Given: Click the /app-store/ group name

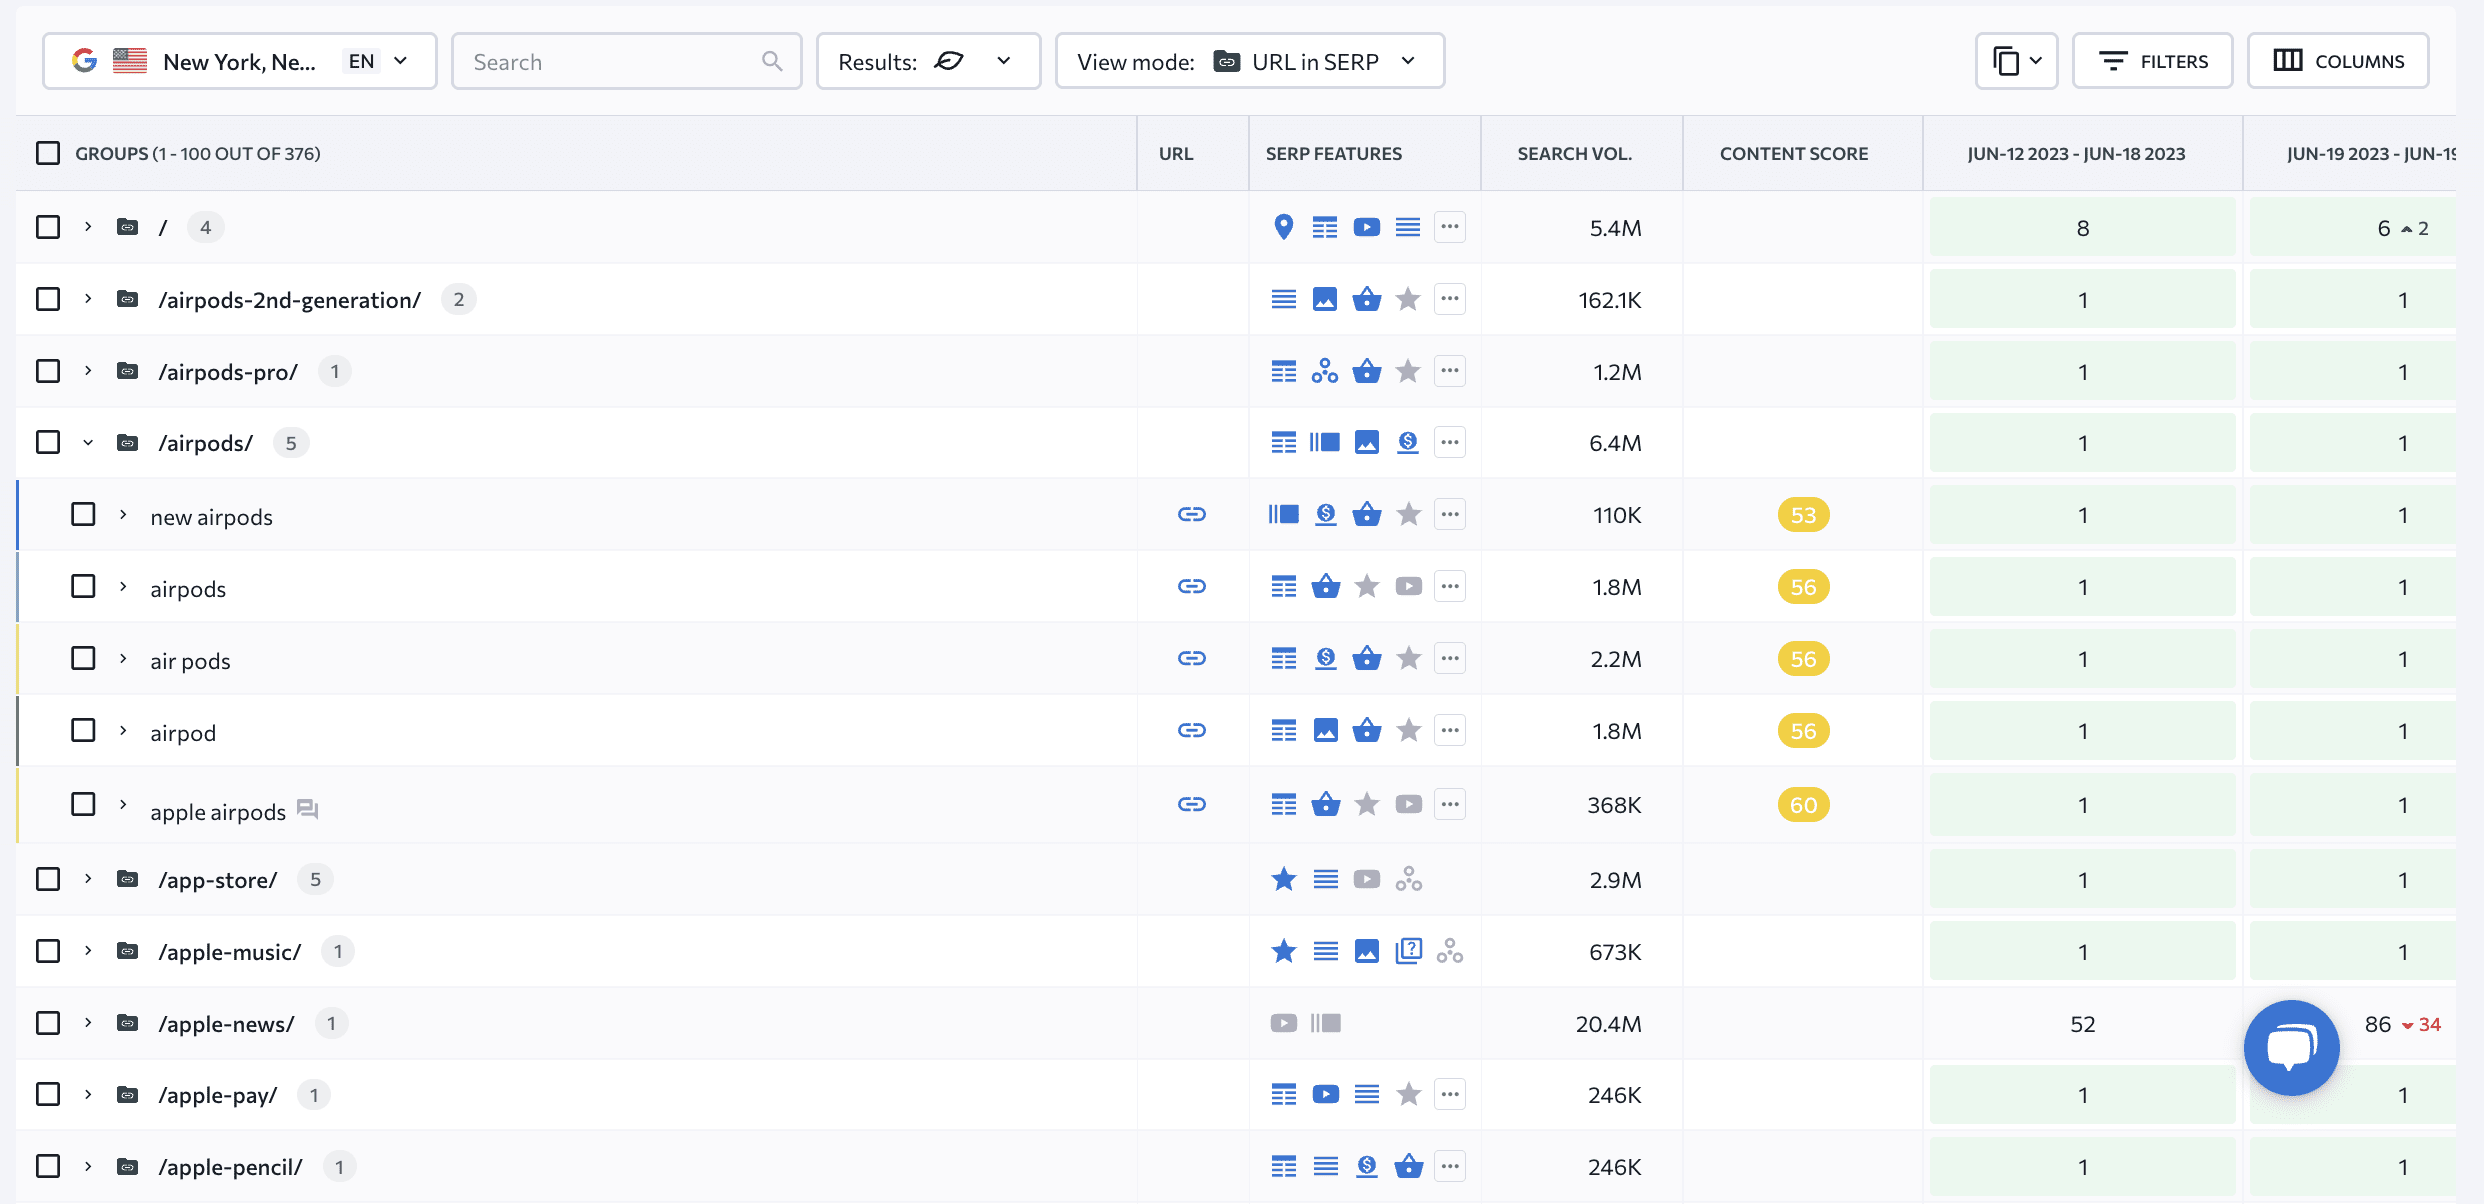Looking at the screenshot, I should [218, 880].
